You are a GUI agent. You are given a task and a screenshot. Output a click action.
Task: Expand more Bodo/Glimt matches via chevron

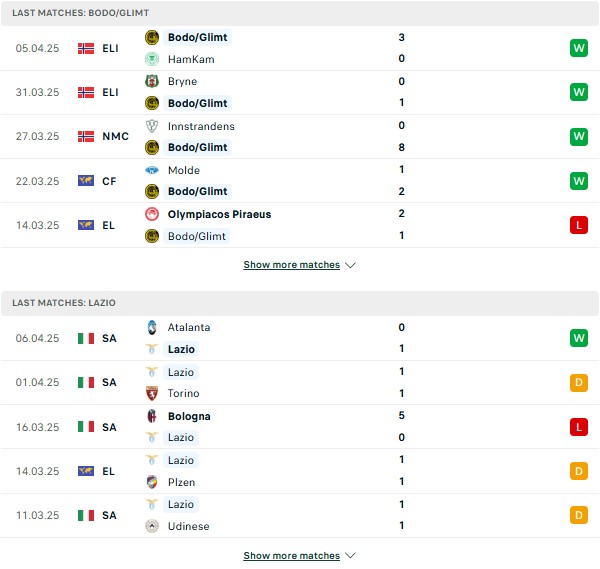coord(351,266)
